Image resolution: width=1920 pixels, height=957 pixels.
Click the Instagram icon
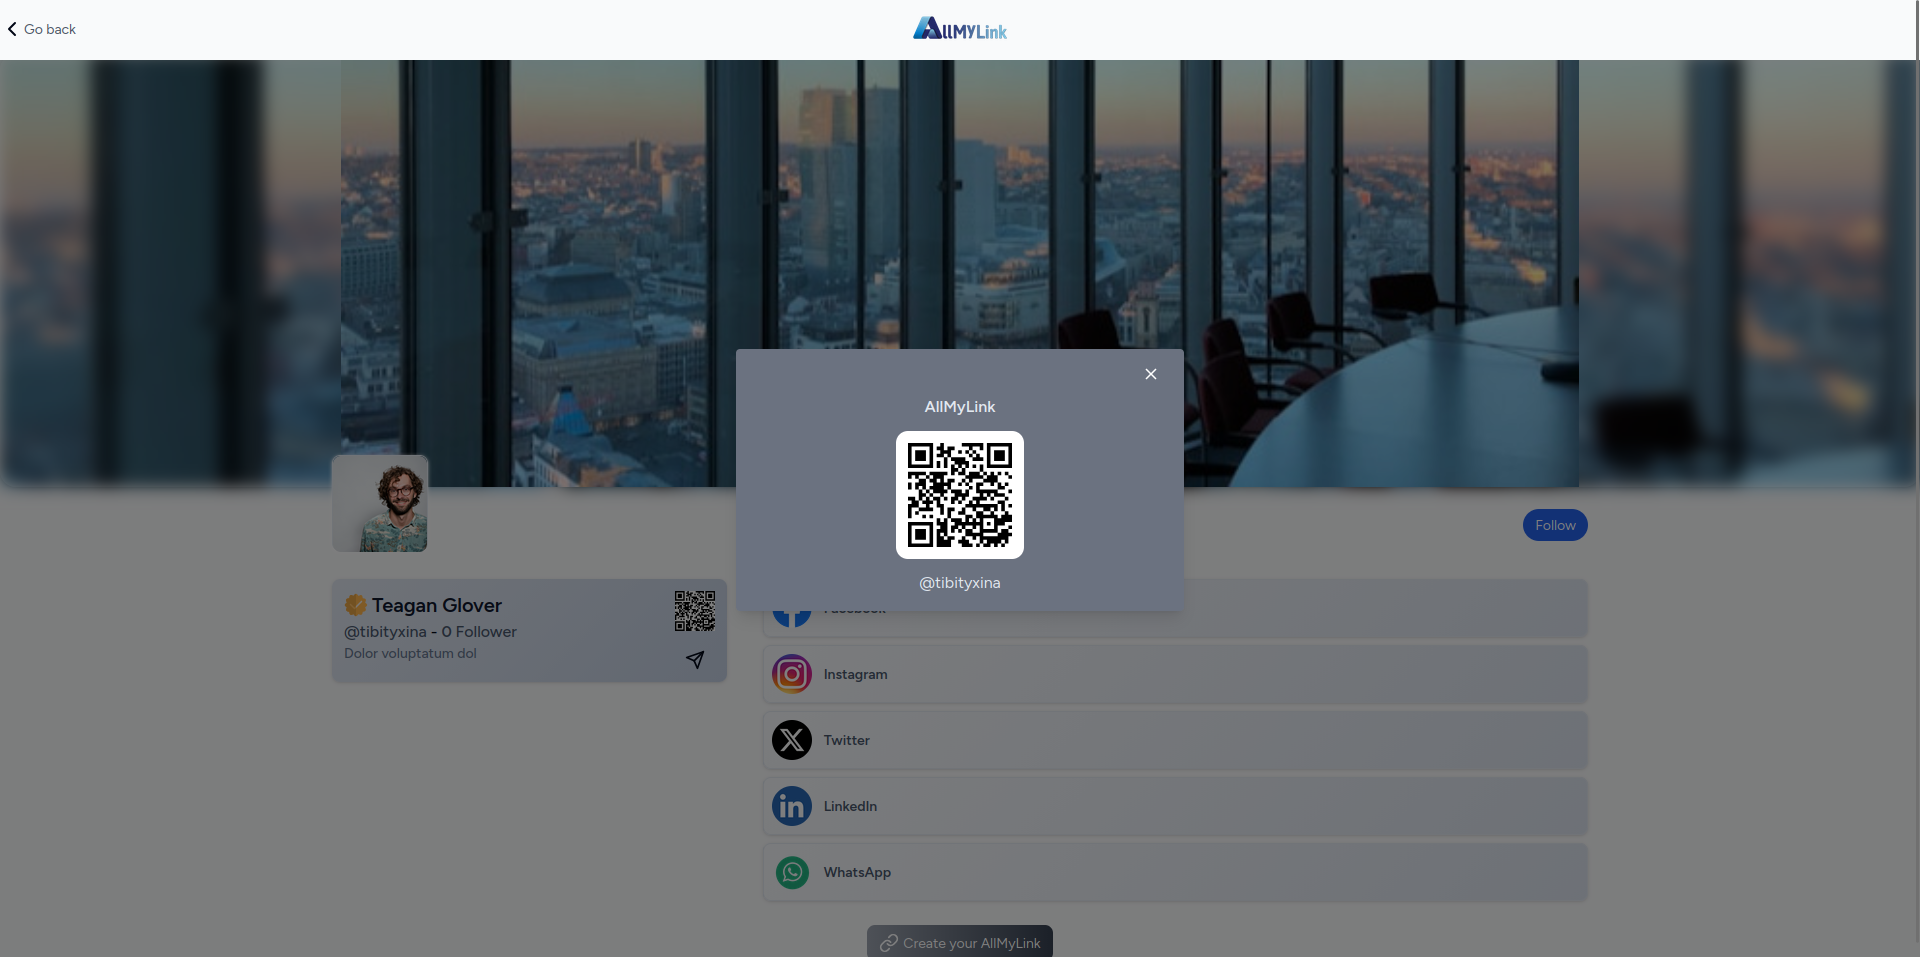pos(791,674)
